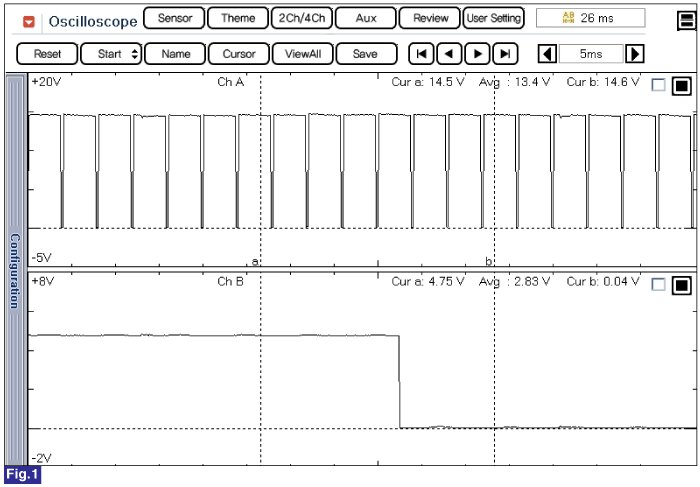Decrease time base with left arrow
700x487 pixels.
click(547, 54)
